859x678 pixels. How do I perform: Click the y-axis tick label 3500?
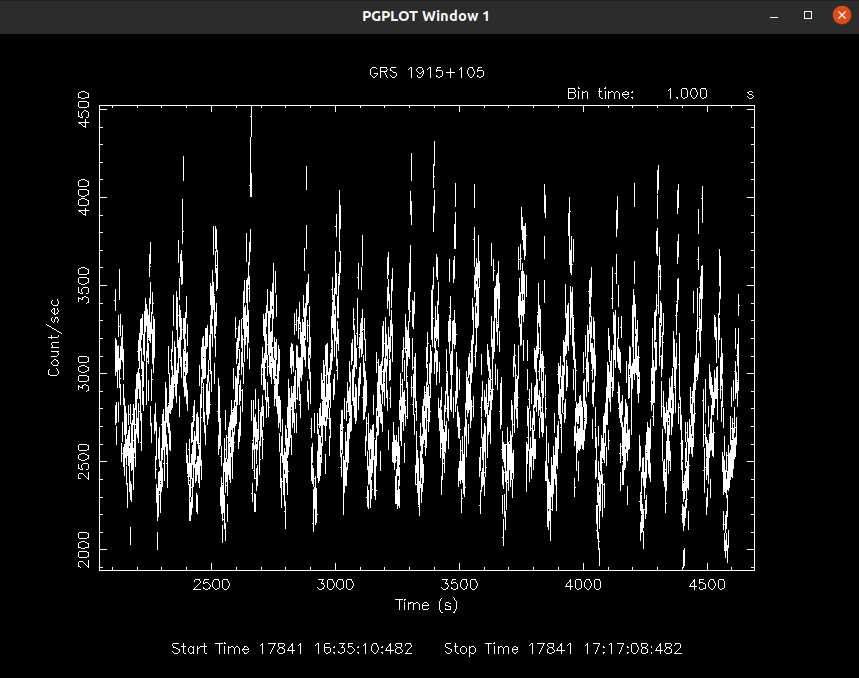(x=84, y=285)
